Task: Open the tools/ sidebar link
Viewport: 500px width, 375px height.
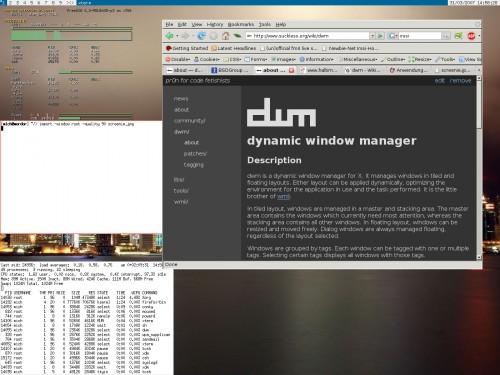Action: [181, 191]
